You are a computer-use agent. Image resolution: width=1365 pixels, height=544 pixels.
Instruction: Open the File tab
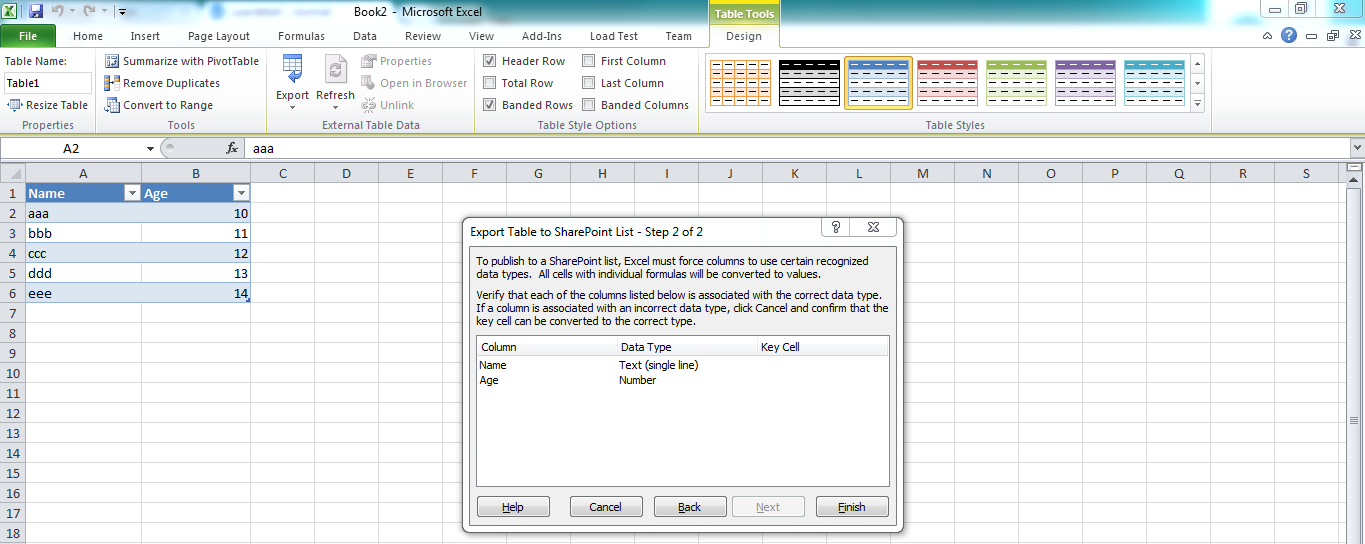point(28,36)
